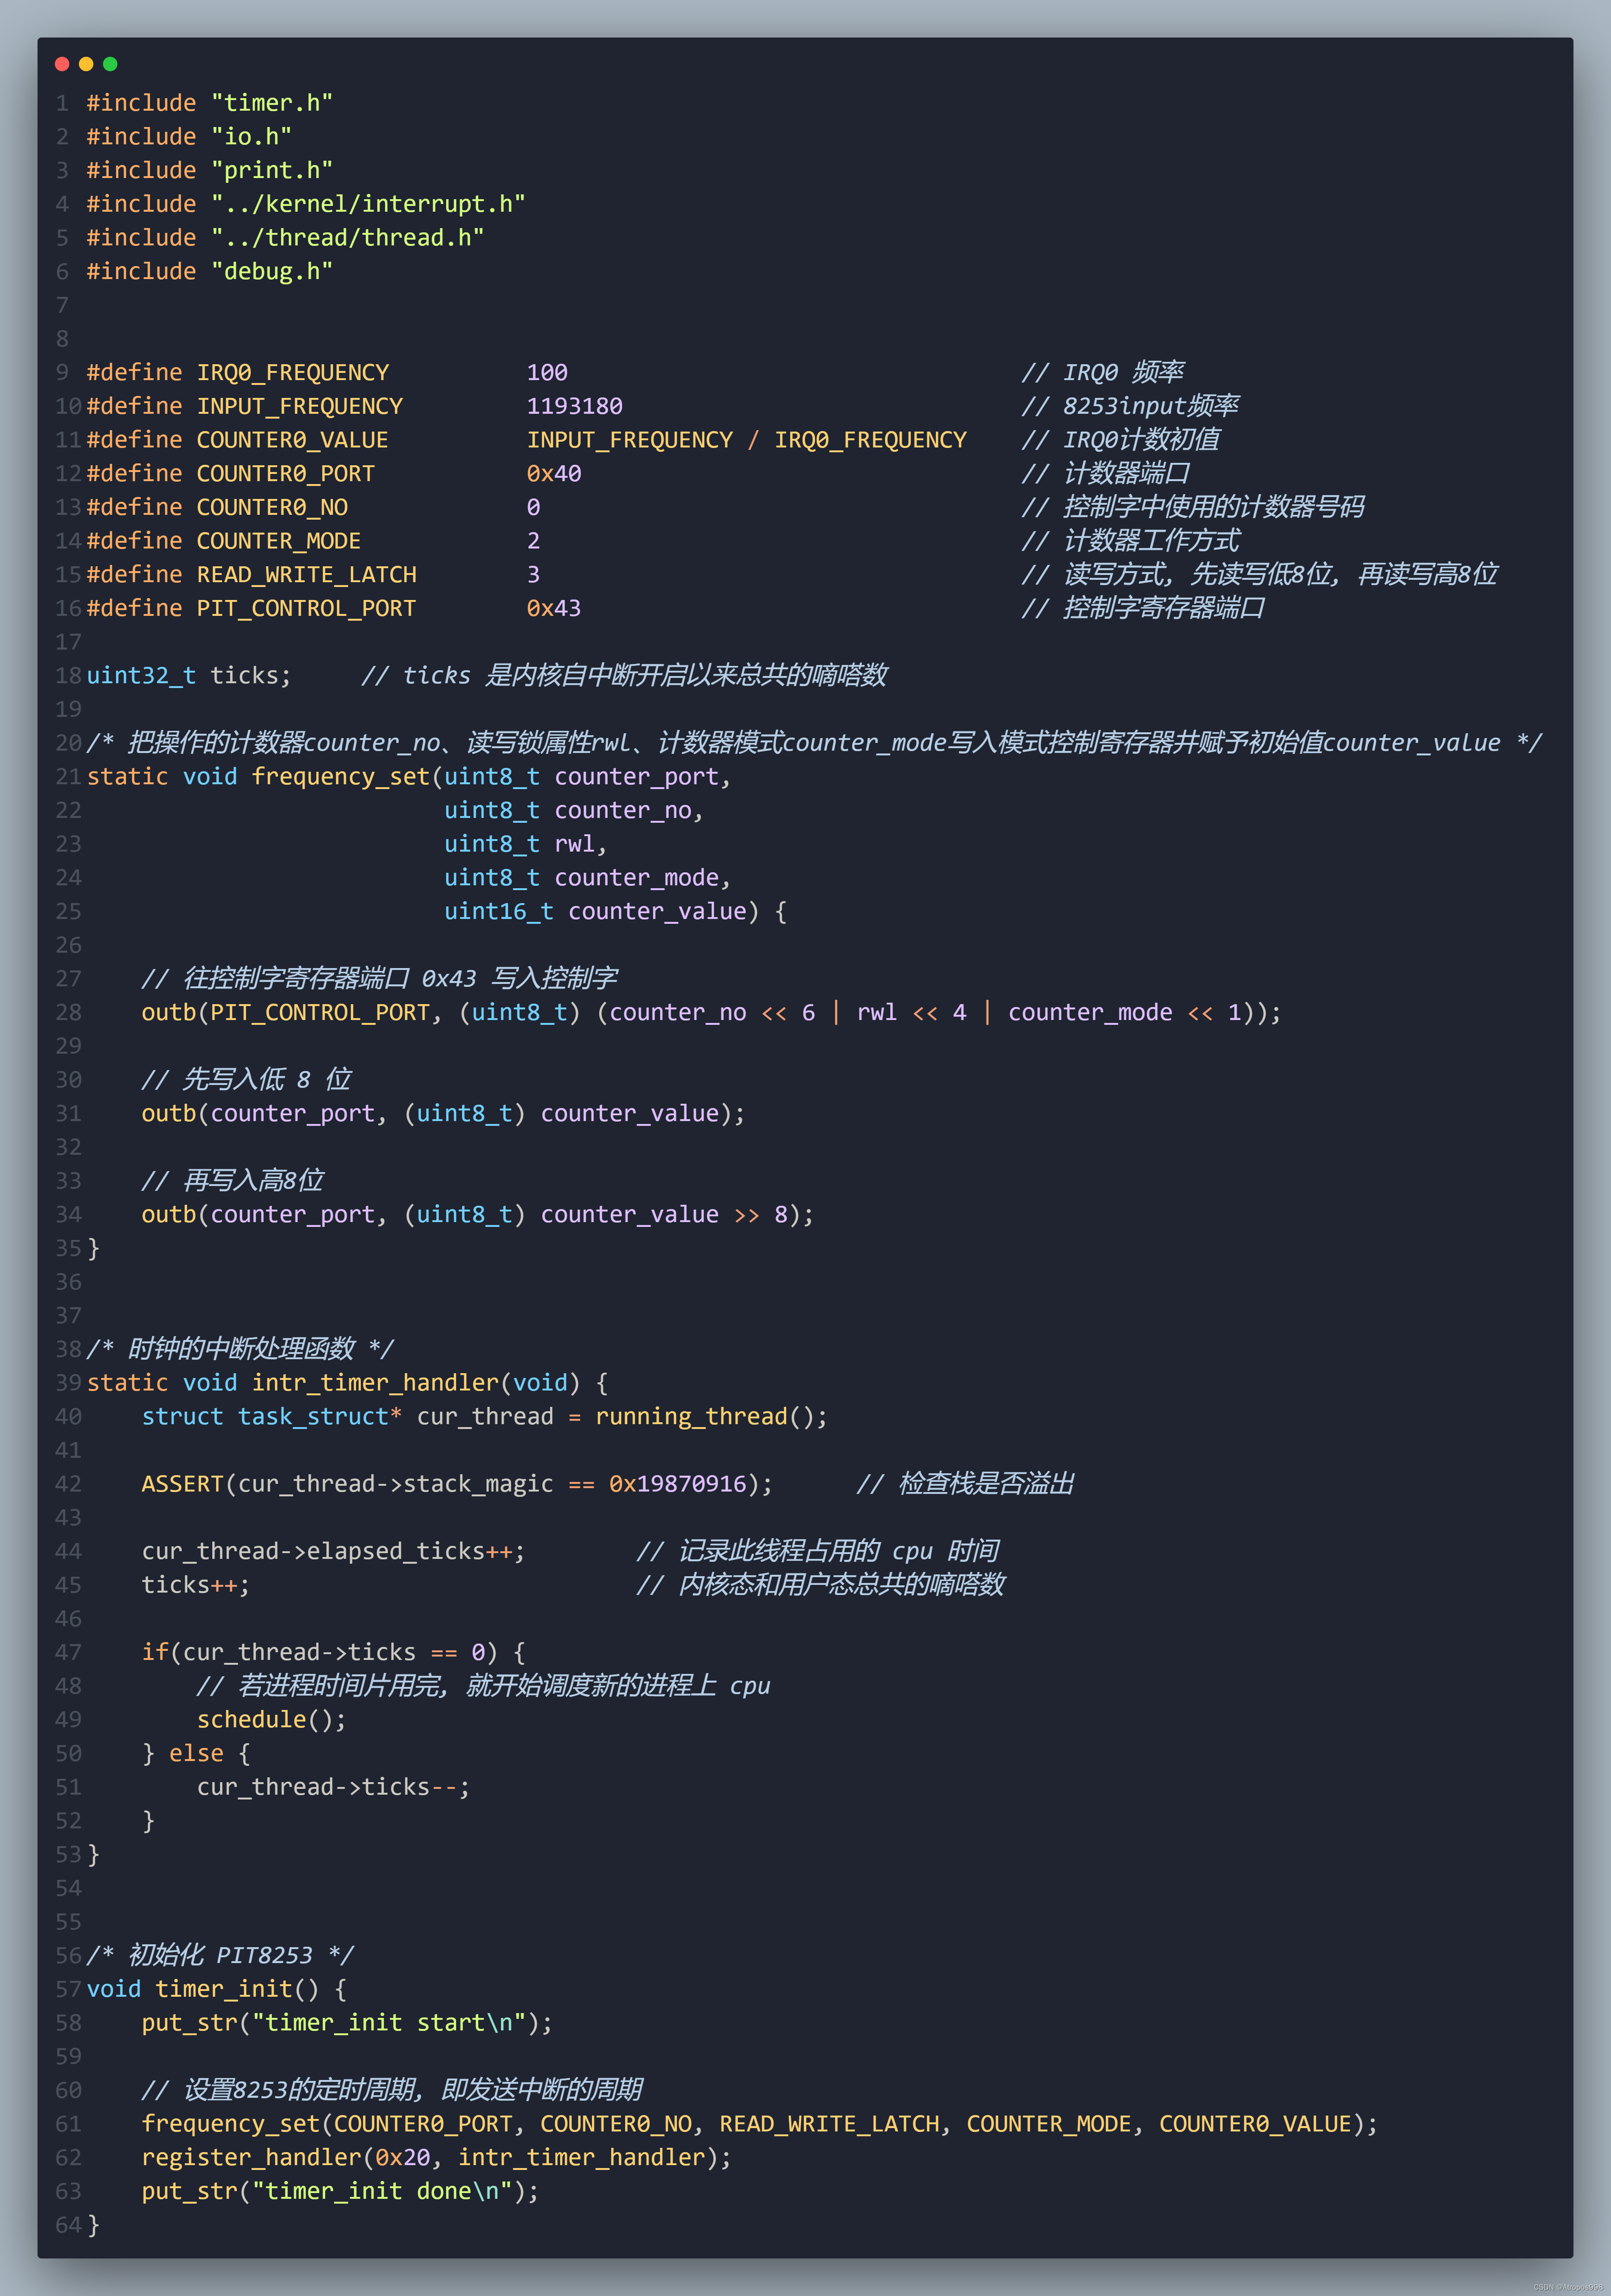Click the string "timer_init done\n"
This screenshot has width=1611, height=2296.
[x=382, y=2191]
